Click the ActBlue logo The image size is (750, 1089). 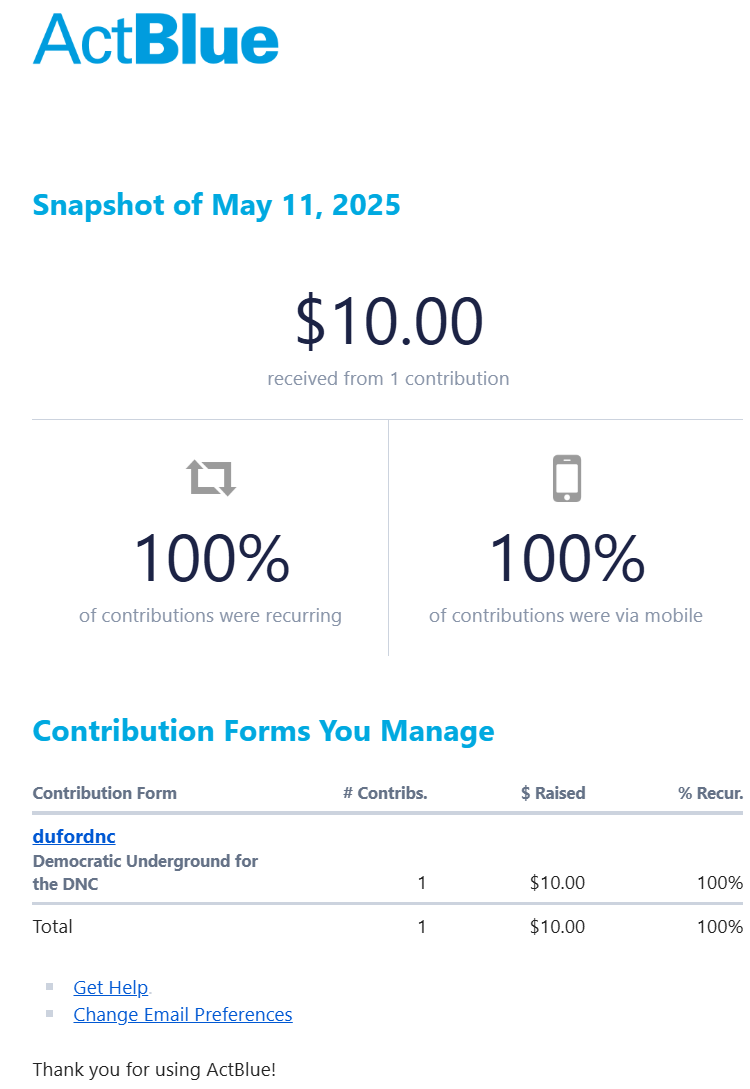click(x=155, y=40)
